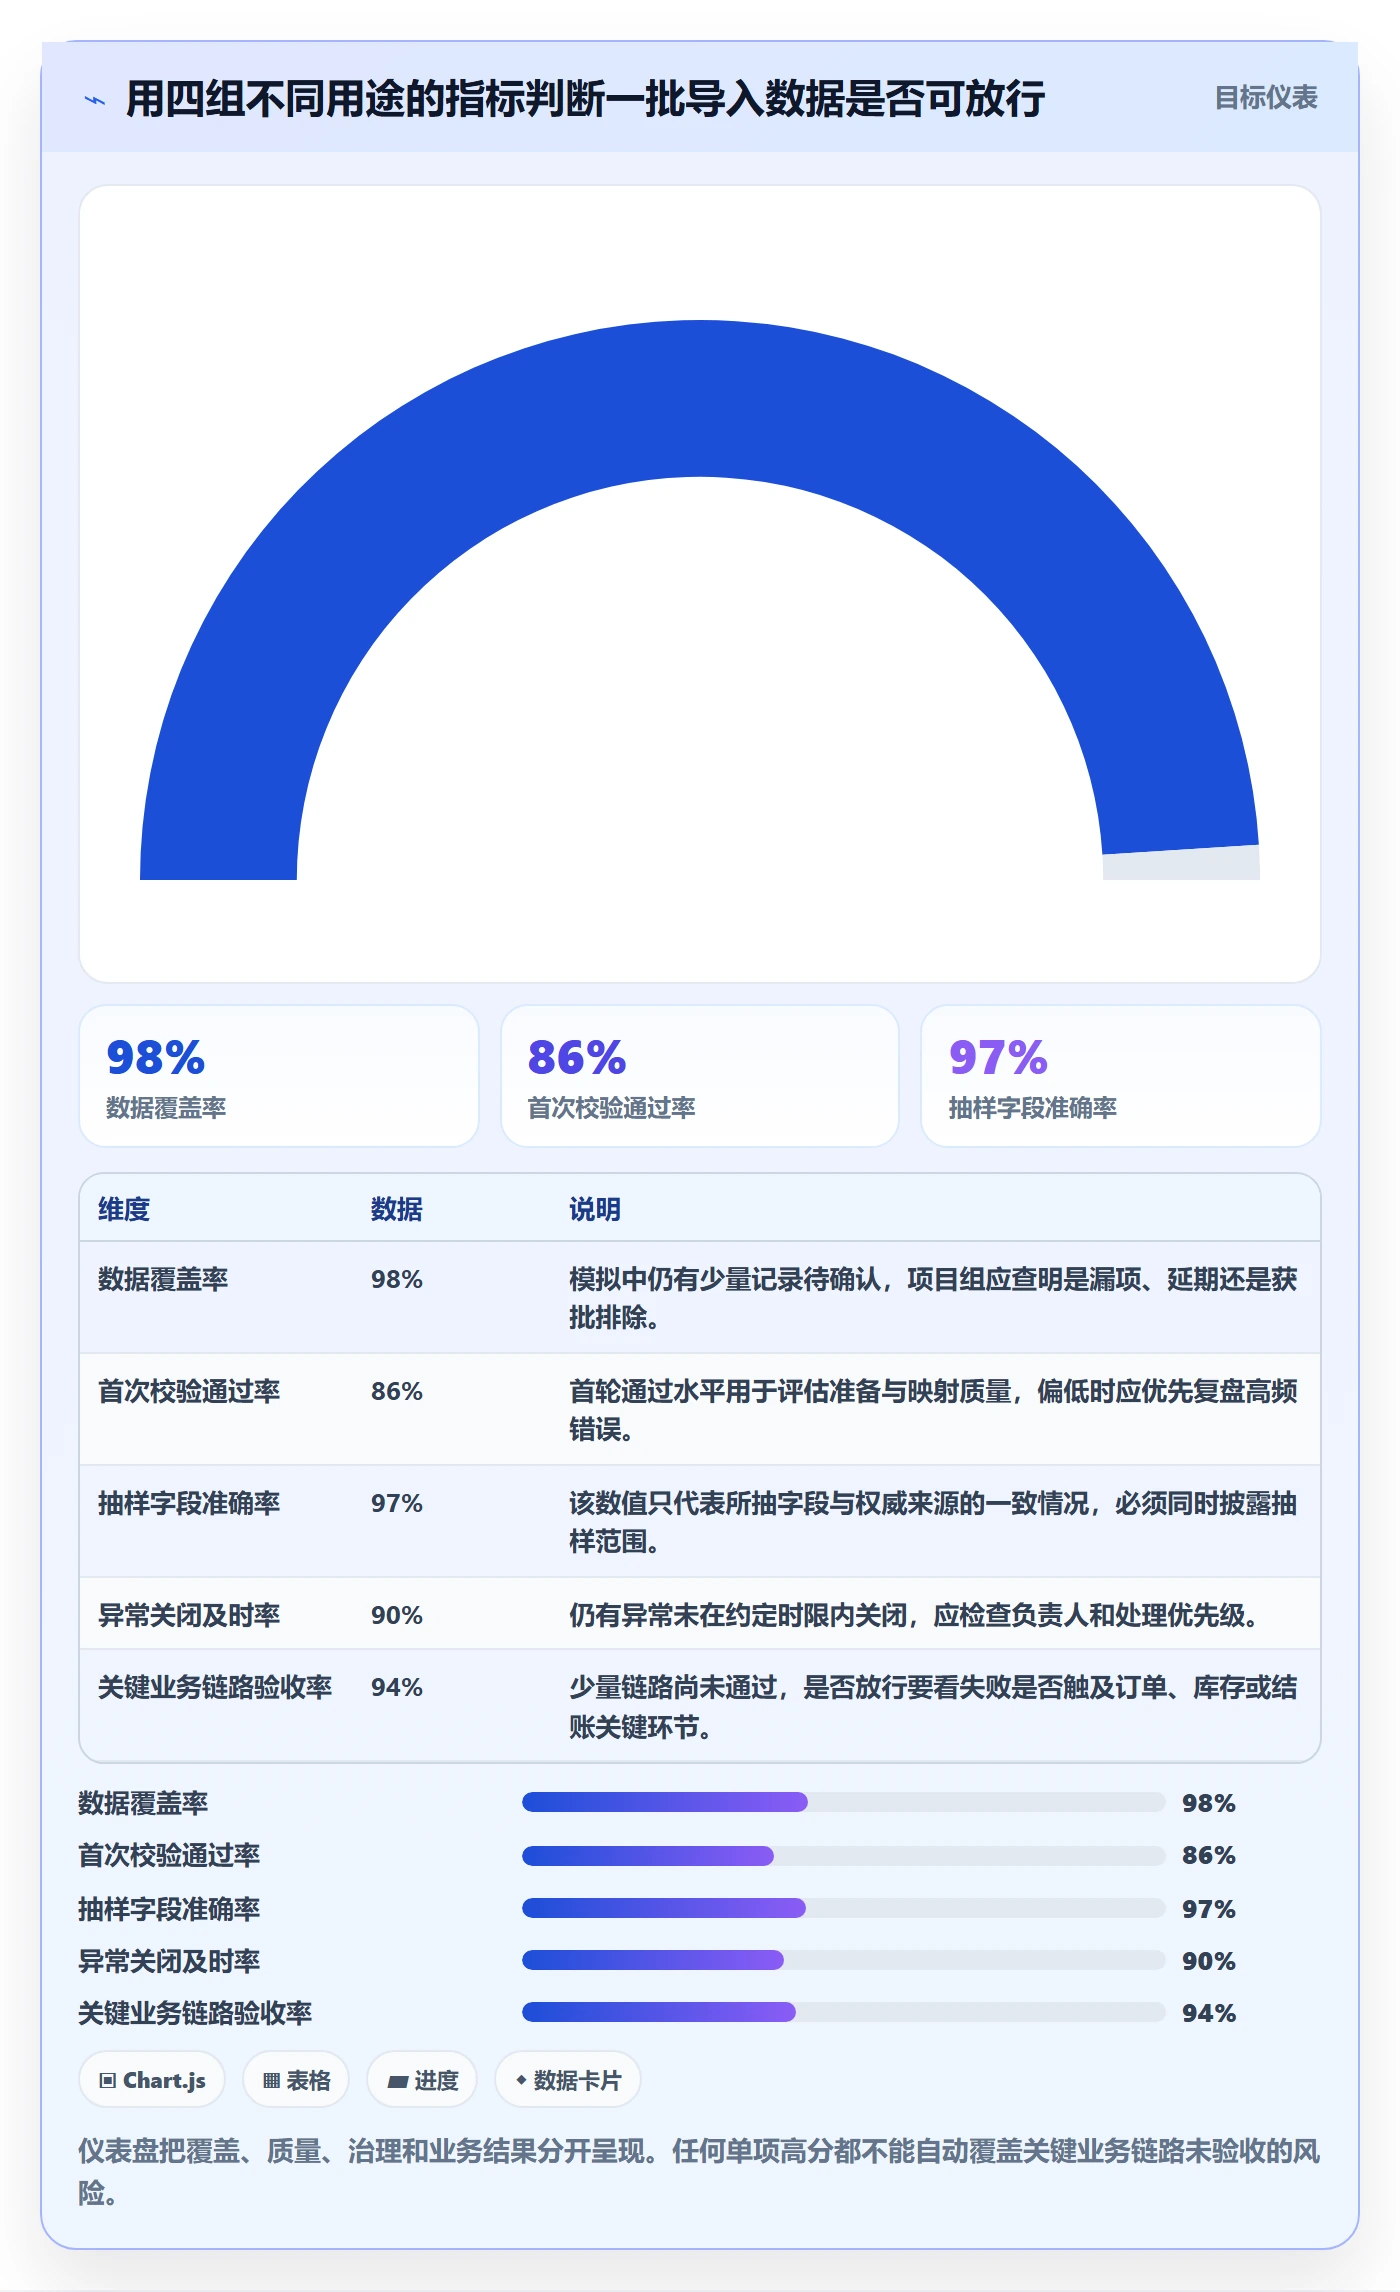Click the description starting 首轮通过水平

point(933,1410)
